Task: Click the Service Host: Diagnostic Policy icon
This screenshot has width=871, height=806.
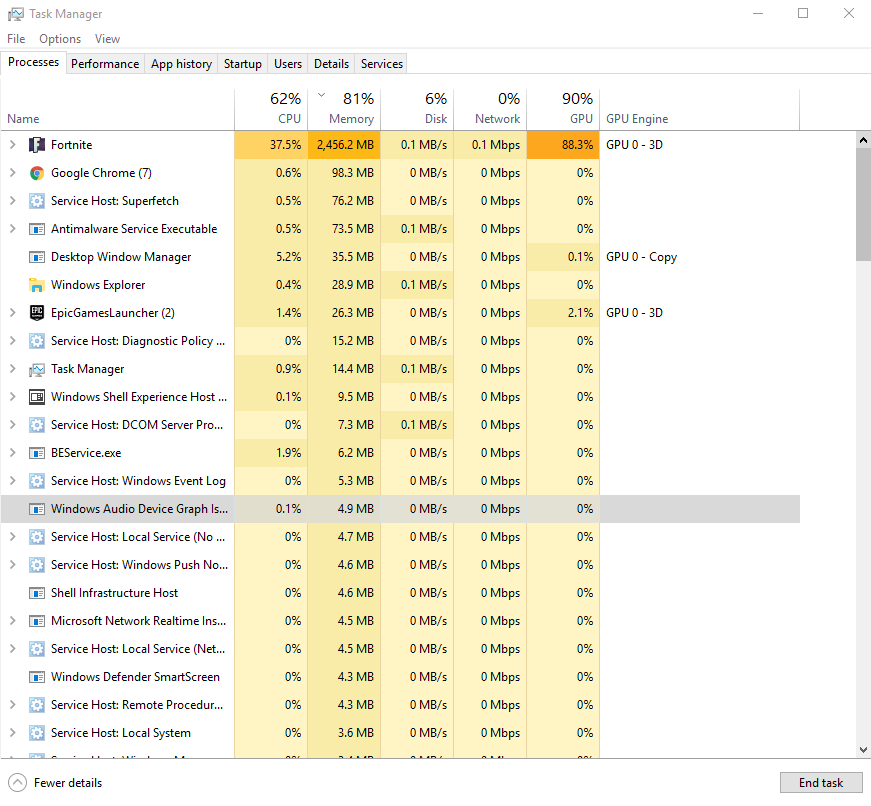Action: point(37,341)
